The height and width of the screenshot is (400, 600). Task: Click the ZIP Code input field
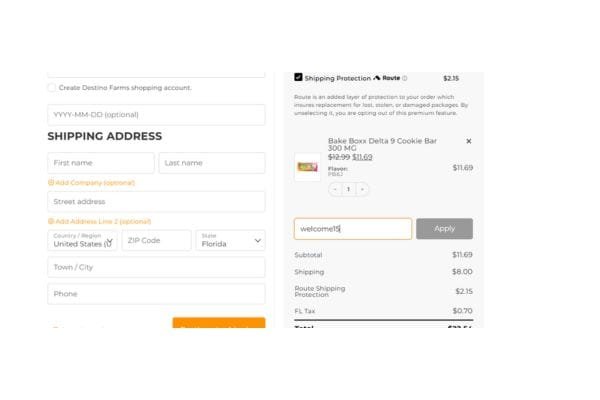(156, 240)
